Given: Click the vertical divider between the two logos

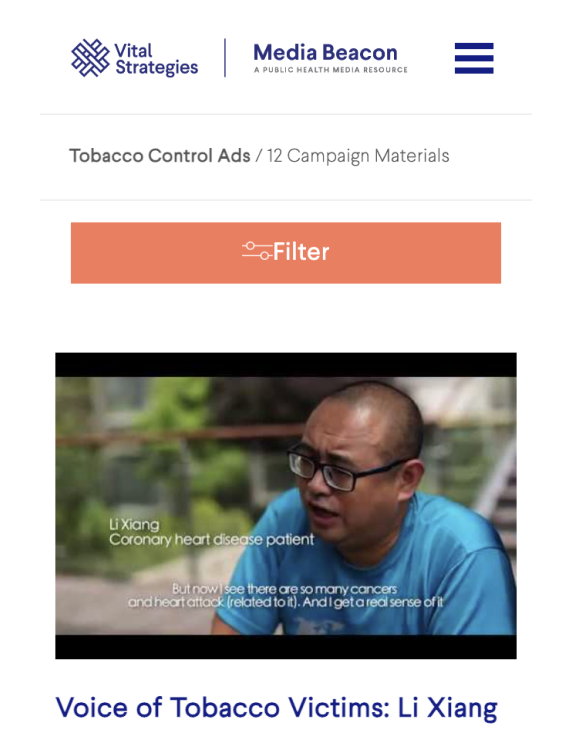Looking at the screenshot, I should pos(225,57).
